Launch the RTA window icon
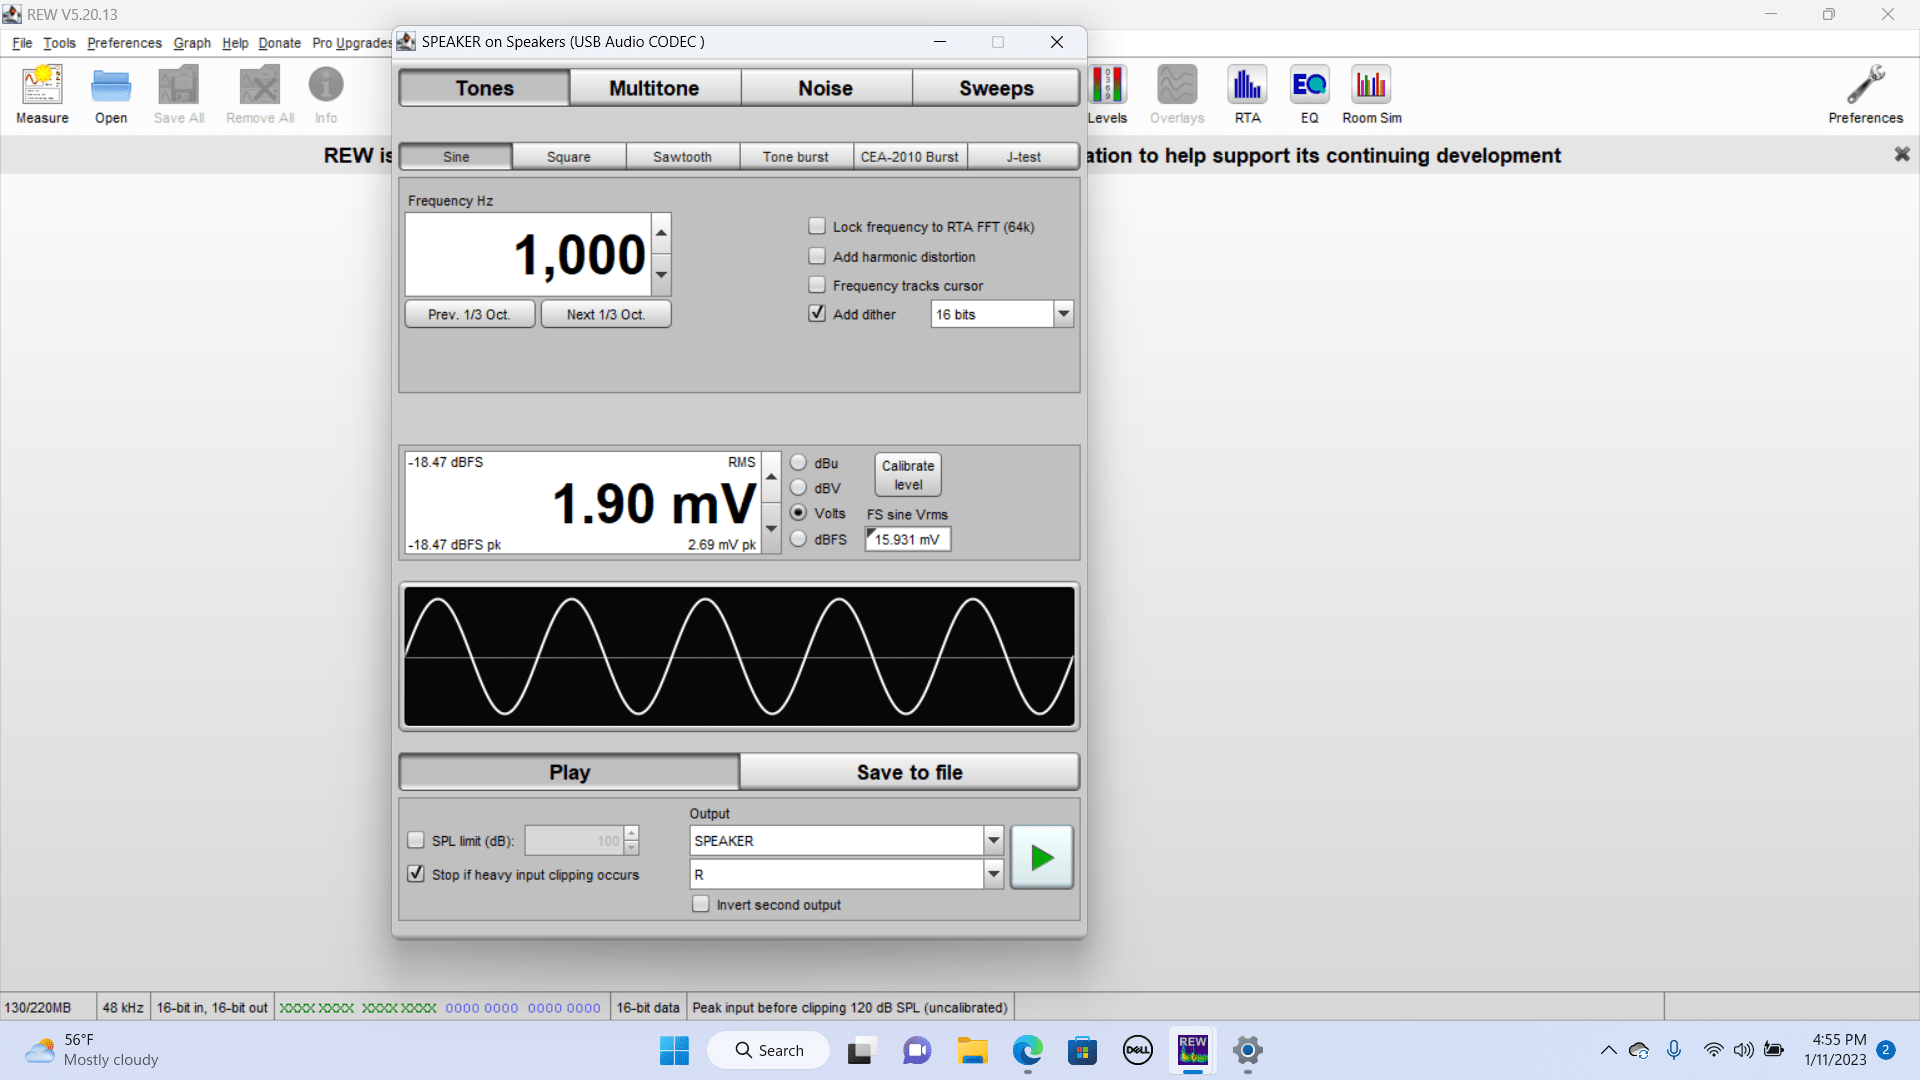Screen dimensions: 1920x1080 [x=1247, y=95]
